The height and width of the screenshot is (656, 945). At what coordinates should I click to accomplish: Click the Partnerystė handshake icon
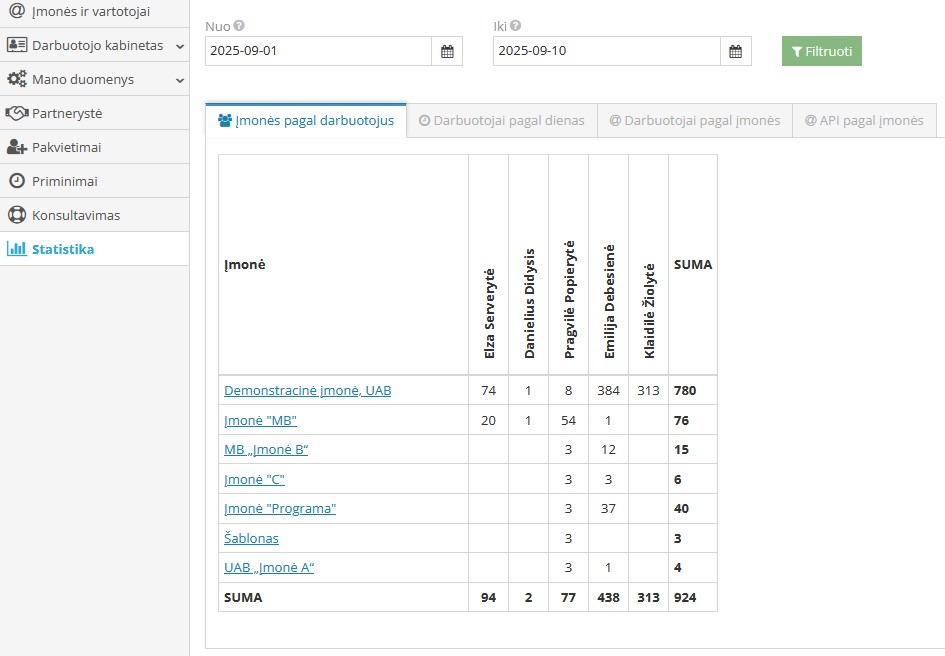pos(16,113)
